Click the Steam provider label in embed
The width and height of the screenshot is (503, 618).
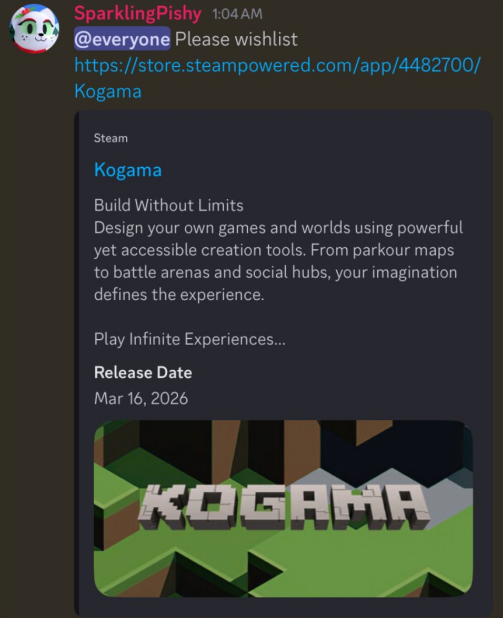pos(111,138)
